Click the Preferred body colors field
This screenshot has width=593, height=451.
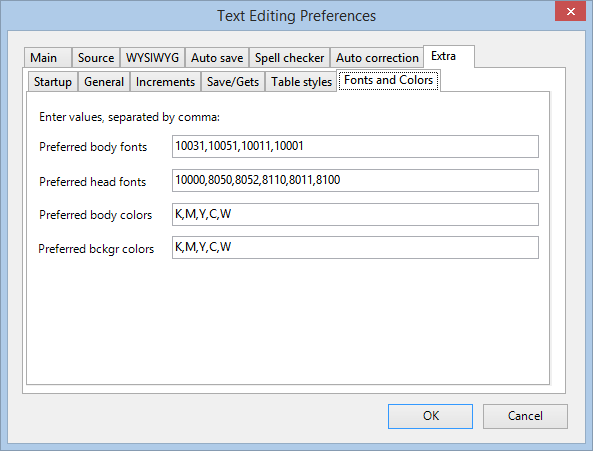(355, 214)
